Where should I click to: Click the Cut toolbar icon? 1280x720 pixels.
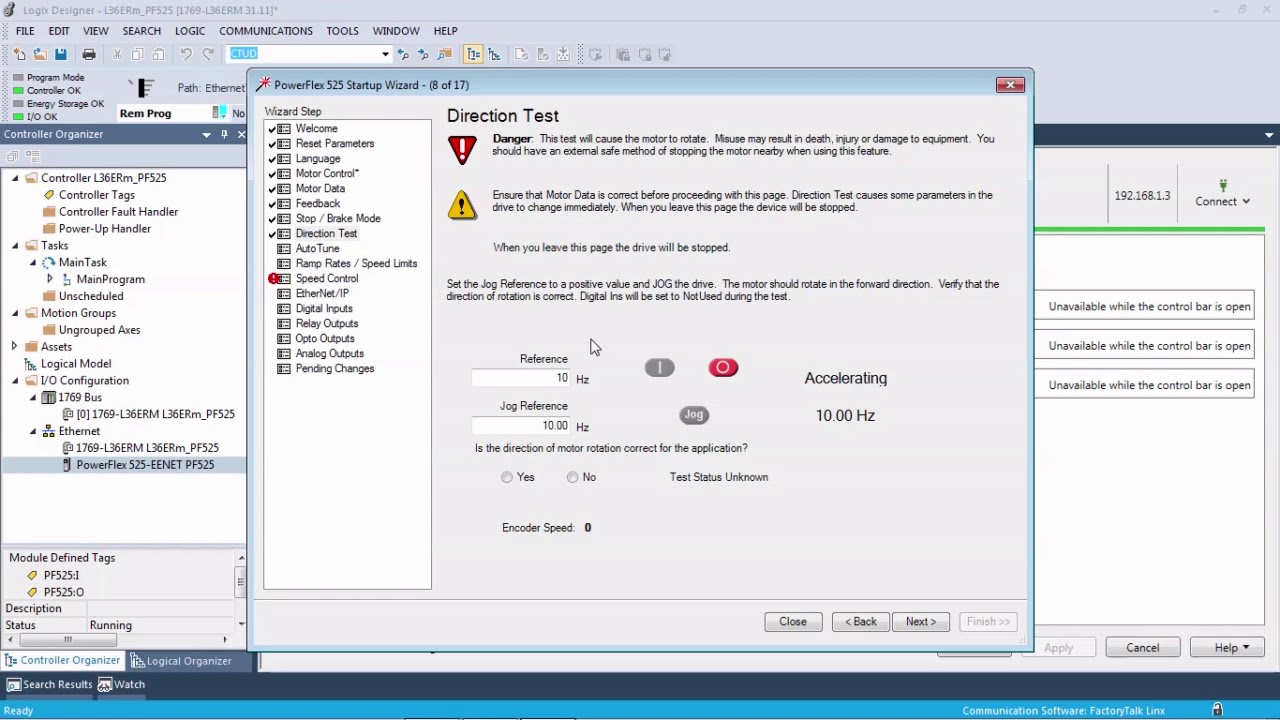point(118,54)
